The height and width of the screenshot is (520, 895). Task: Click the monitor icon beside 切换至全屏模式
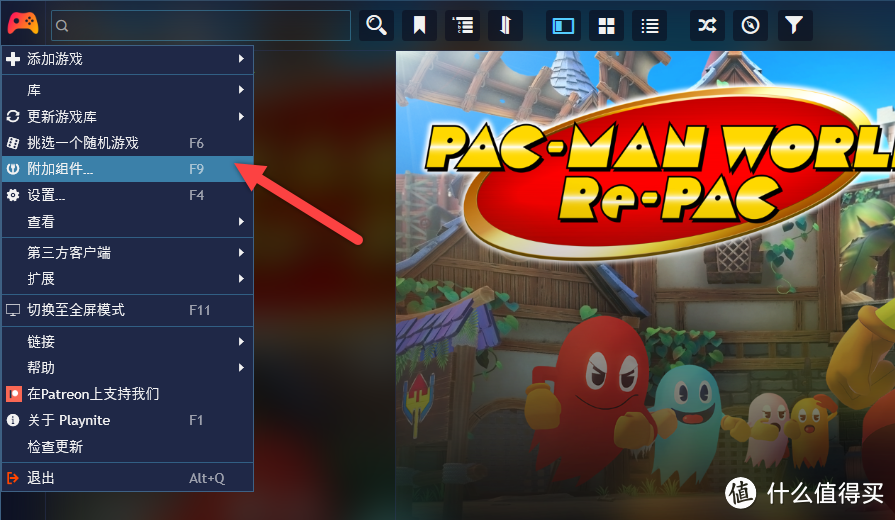[x=13, y=310]
